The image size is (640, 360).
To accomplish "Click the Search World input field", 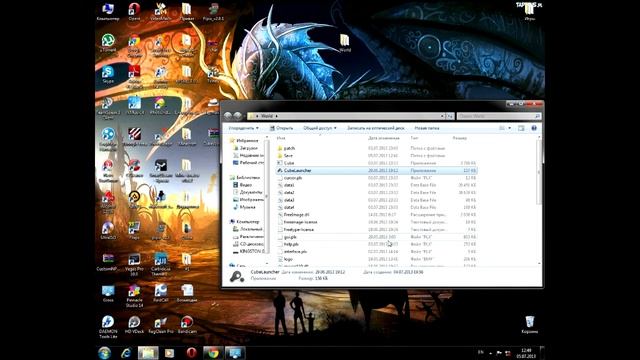I will tap(499, 116).
